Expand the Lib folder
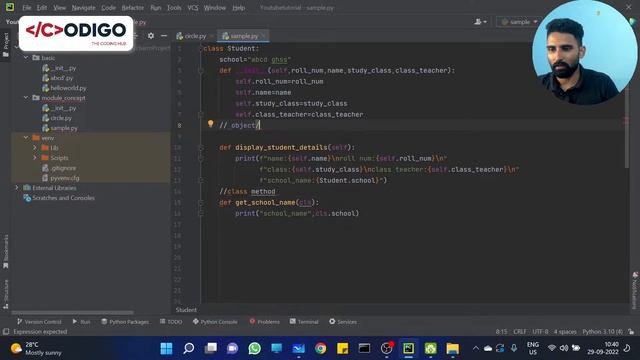640x360 pixels. point(35,148)
